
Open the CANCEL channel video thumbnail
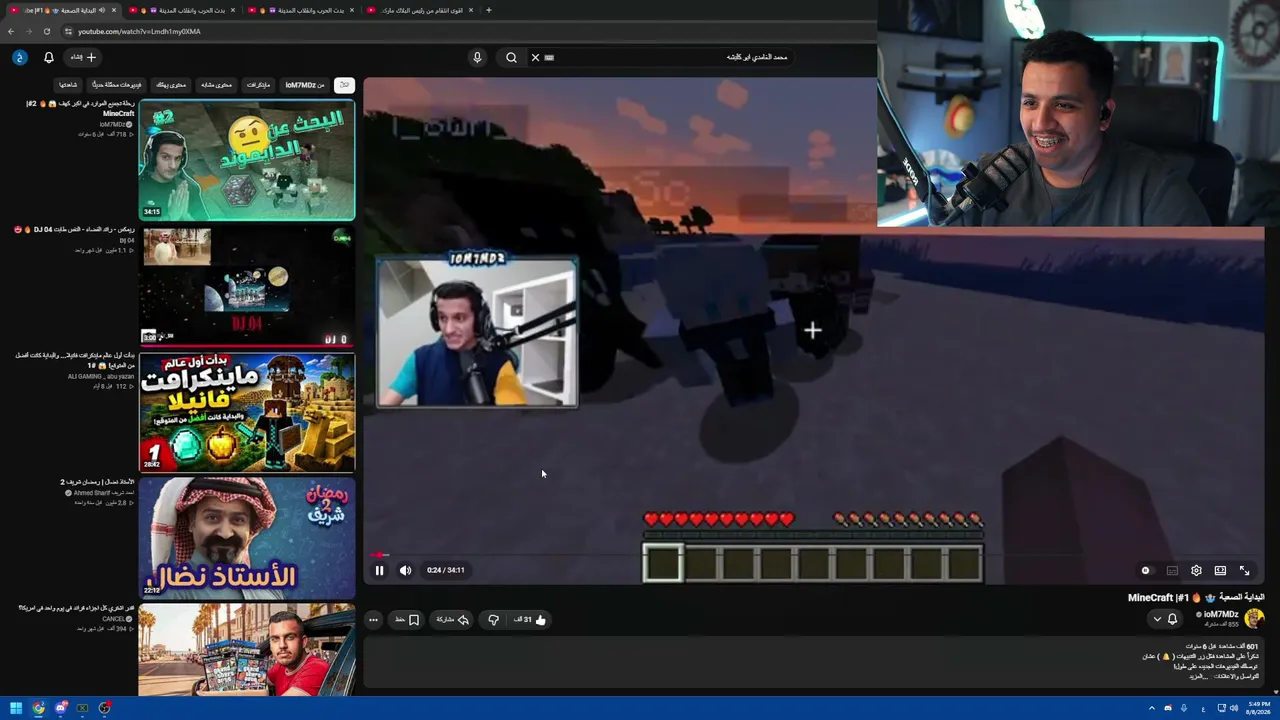point(247,650)
